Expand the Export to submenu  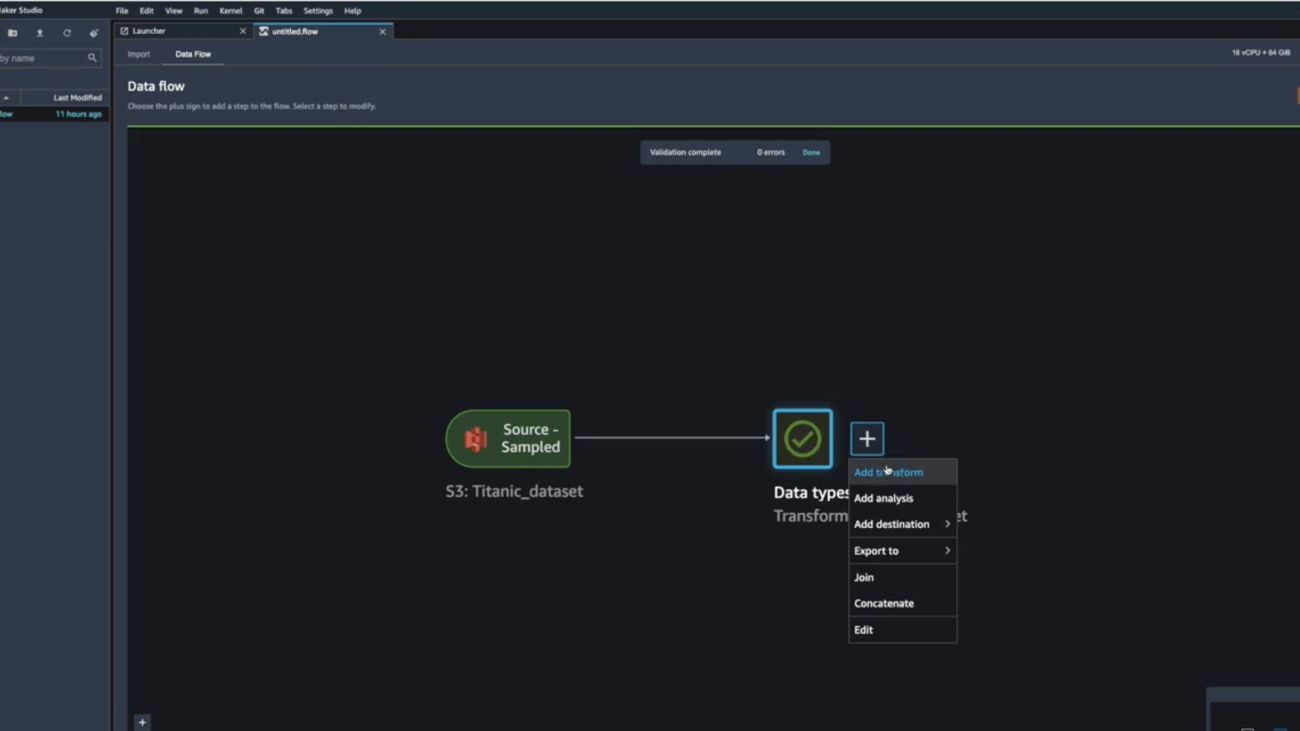coord(902,551)
